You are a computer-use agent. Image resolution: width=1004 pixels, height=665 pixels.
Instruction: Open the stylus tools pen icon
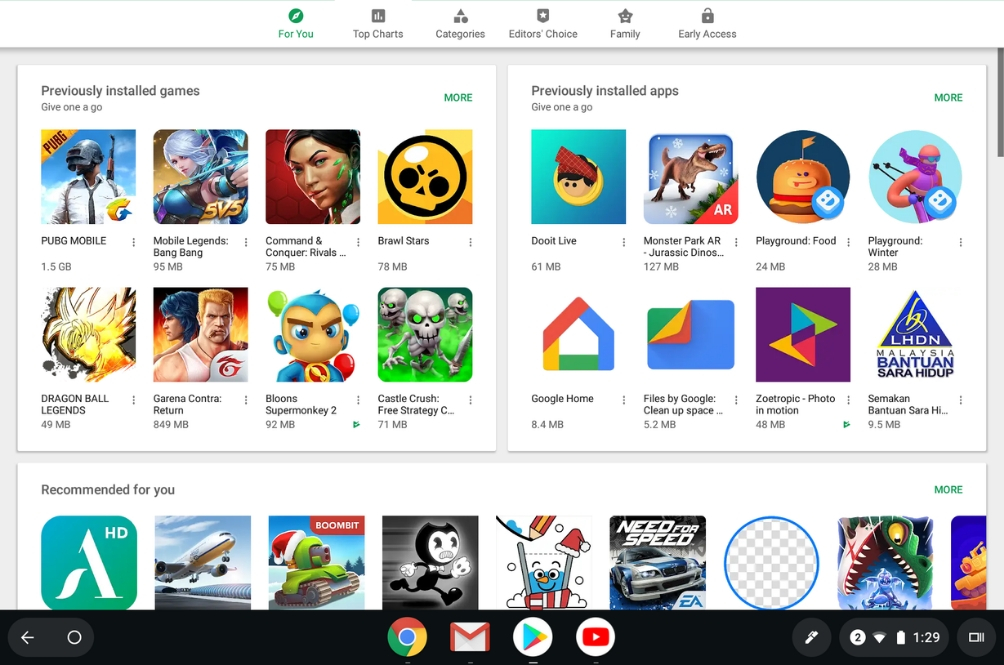811,637
